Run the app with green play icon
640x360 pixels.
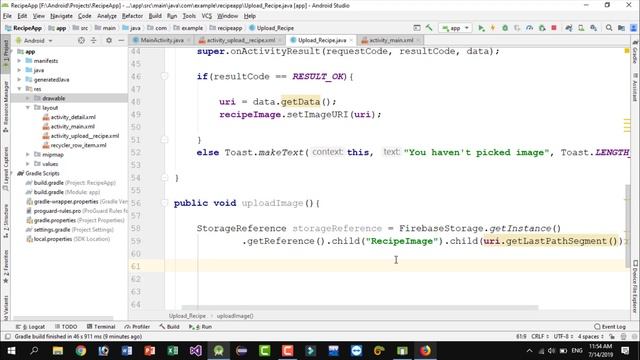pos(482,28)
